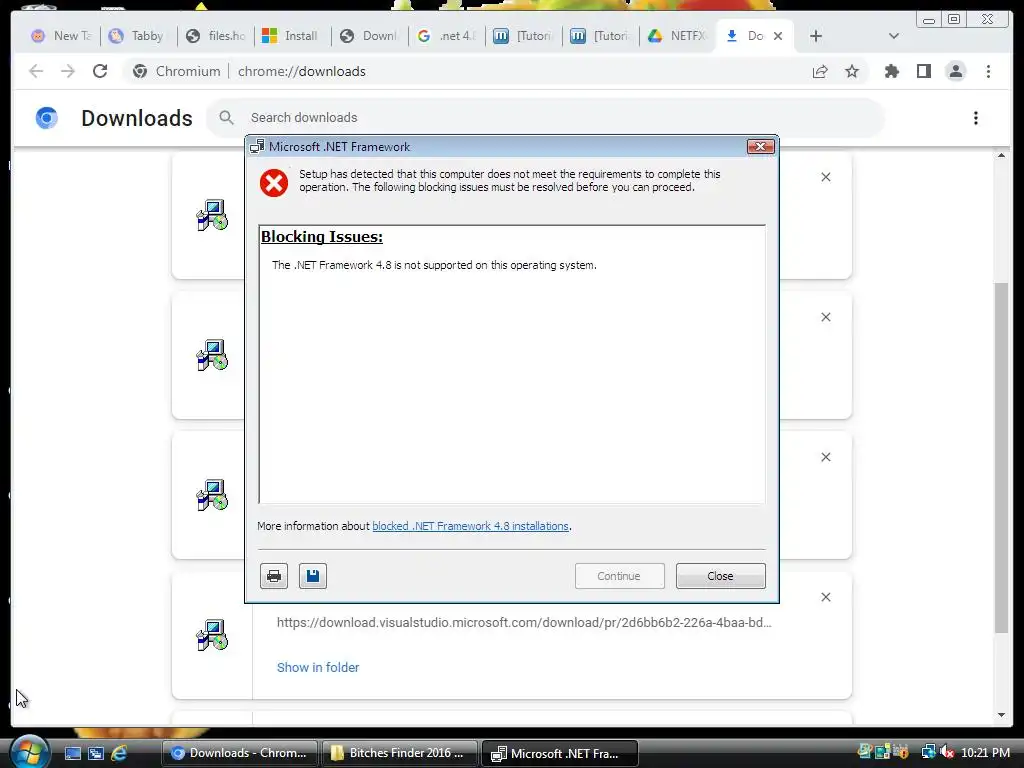The height and width of the screenshot is (768, 1024).
Task: Switch to Downloads - Chromium taskbar button
Action: coord(240,753)
